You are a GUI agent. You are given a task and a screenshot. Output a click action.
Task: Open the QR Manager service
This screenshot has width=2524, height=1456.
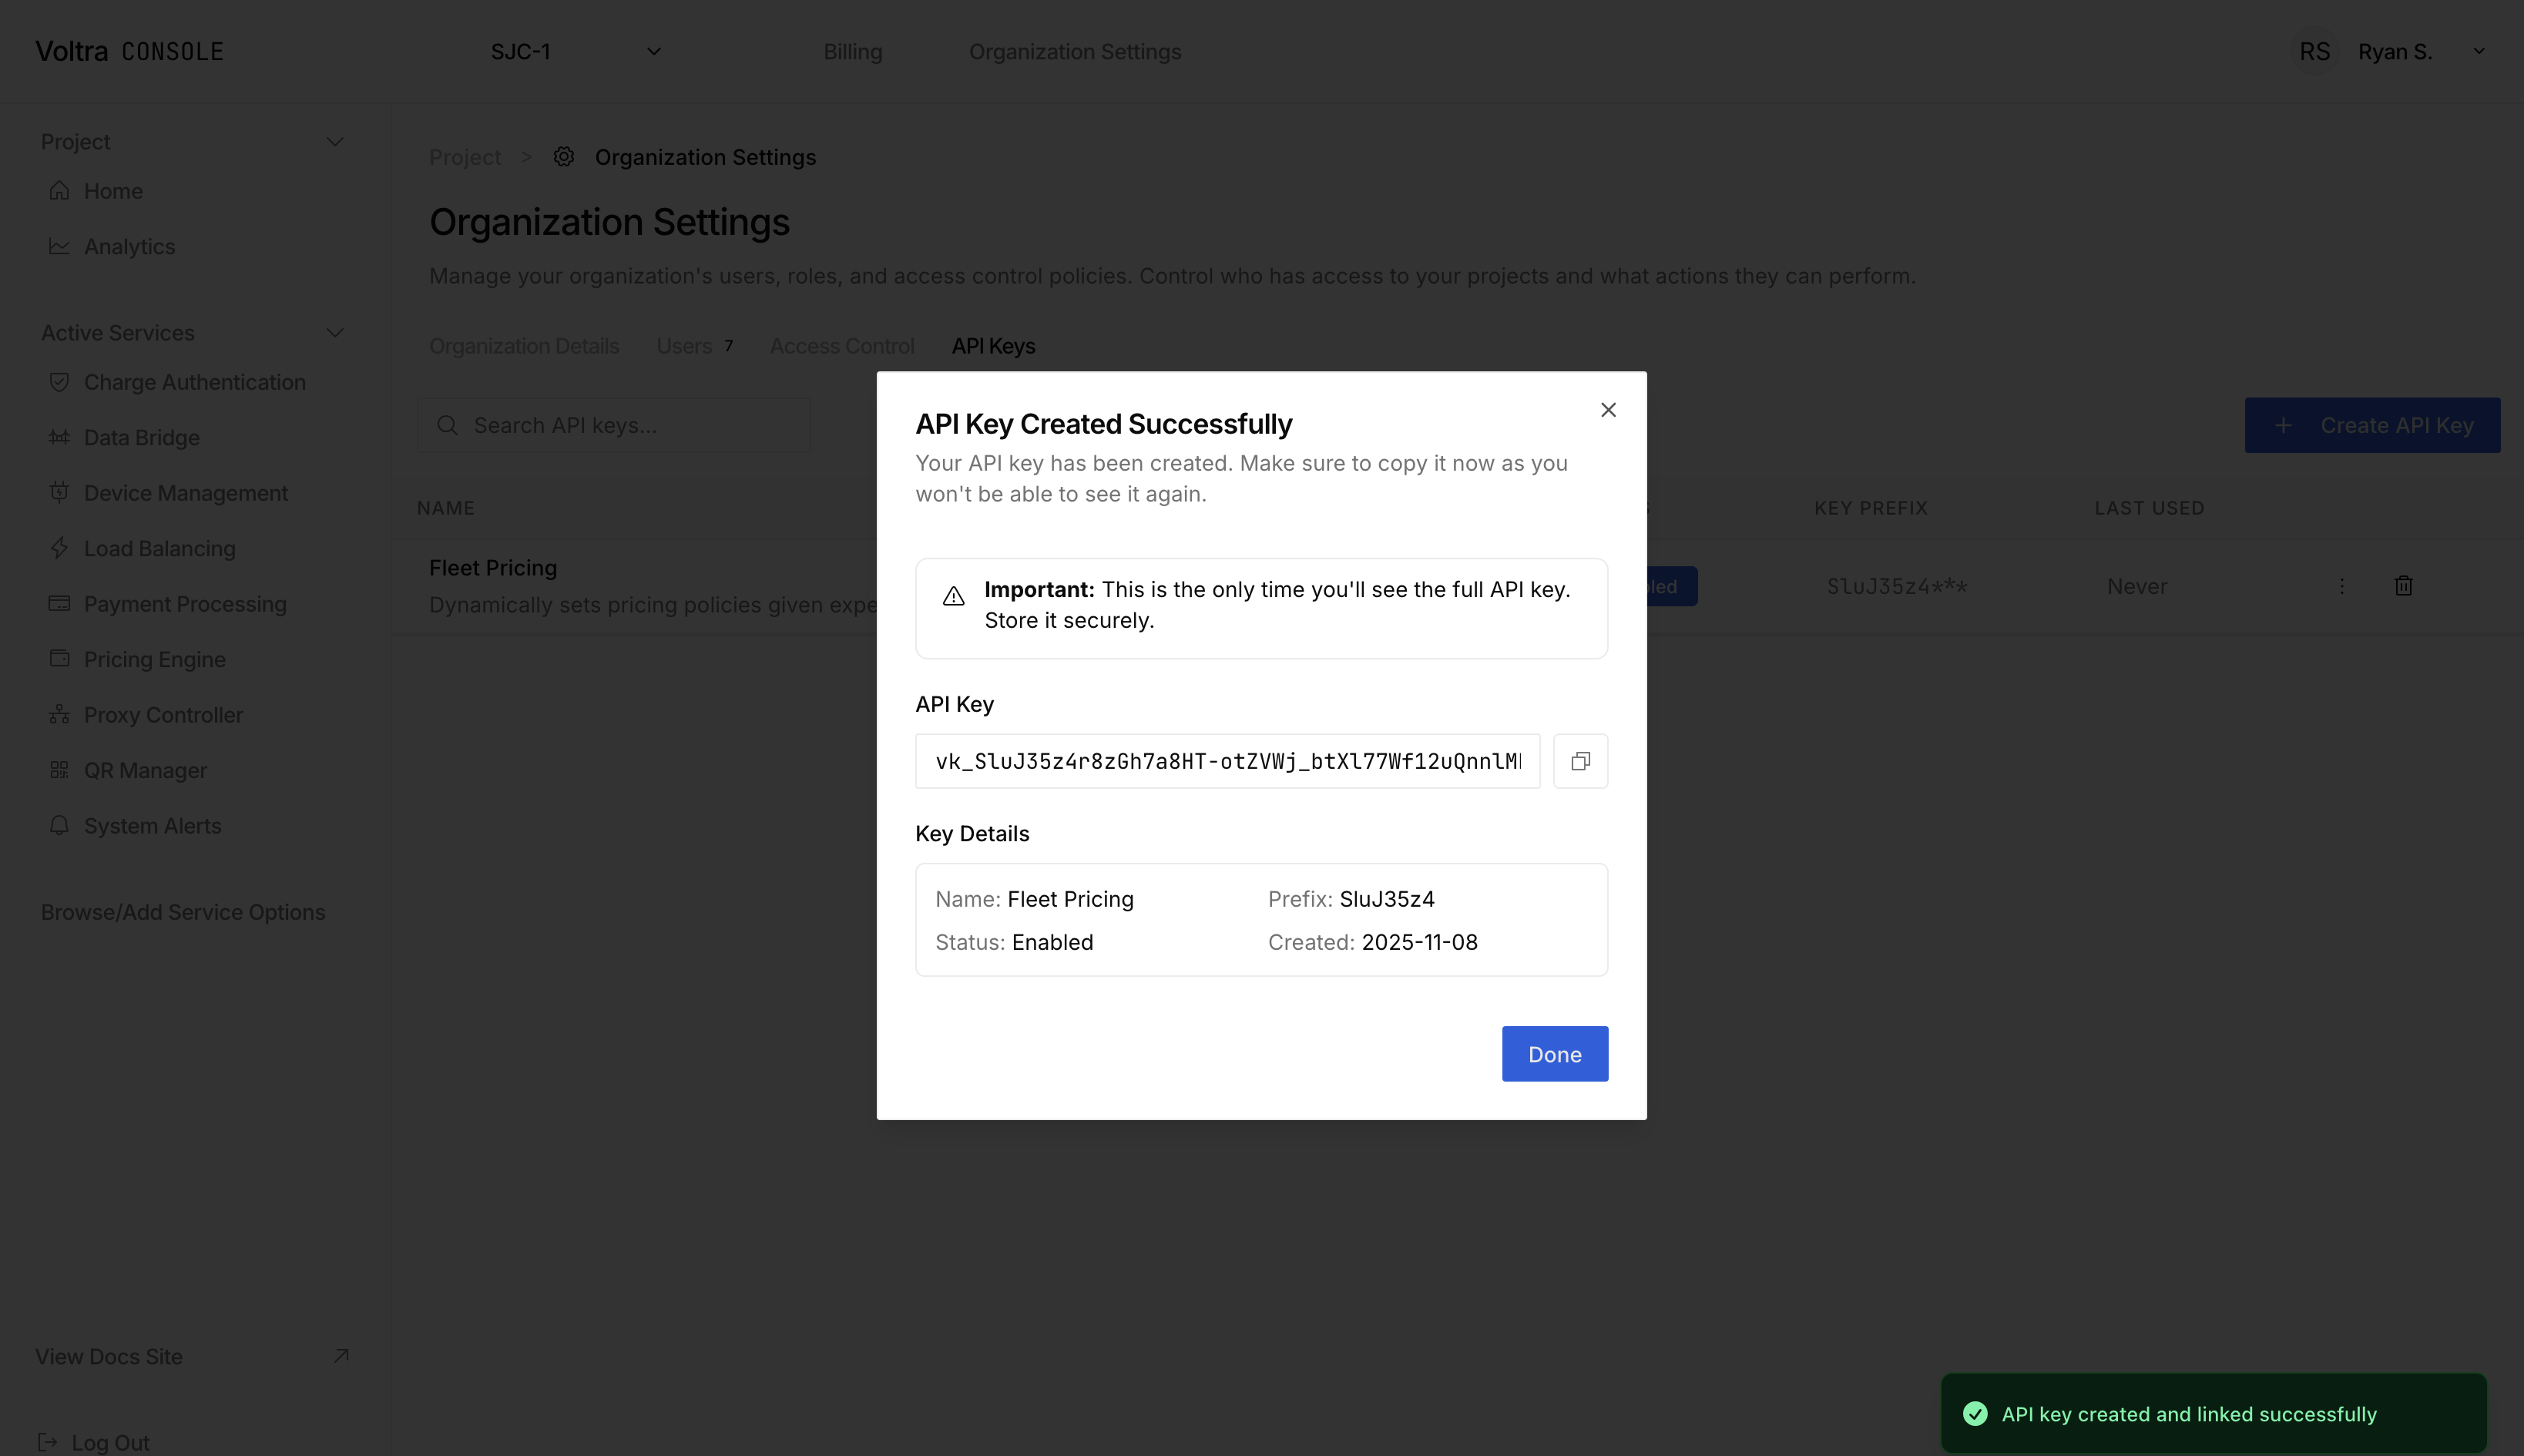[x=145, y=770]
